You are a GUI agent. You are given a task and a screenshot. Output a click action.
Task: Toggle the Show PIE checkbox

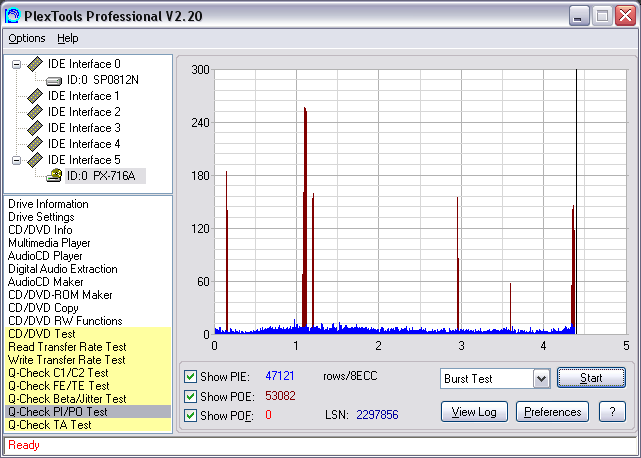(x=190, y=376)
